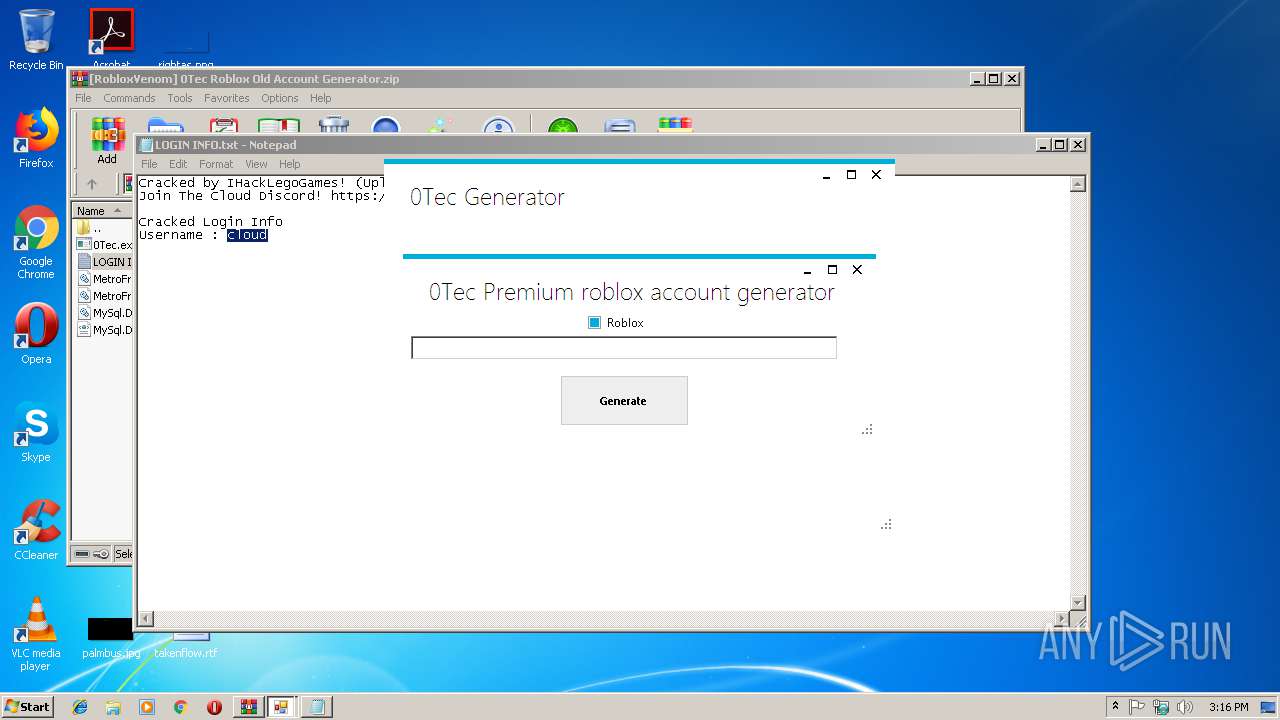Maximize the 0Tec Premium generator window
The height and width of the screenshot is (720, 1280).
click(x=832, y=270)
